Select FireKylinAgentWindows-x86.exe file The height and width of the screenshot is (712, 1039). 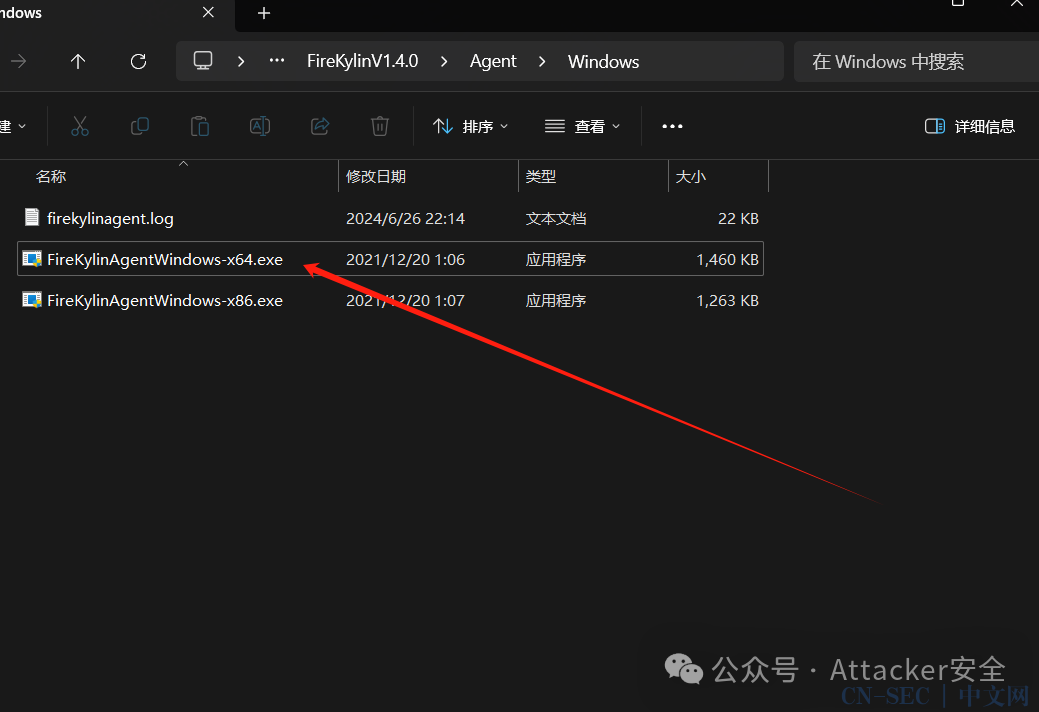[x=390, y=300]
